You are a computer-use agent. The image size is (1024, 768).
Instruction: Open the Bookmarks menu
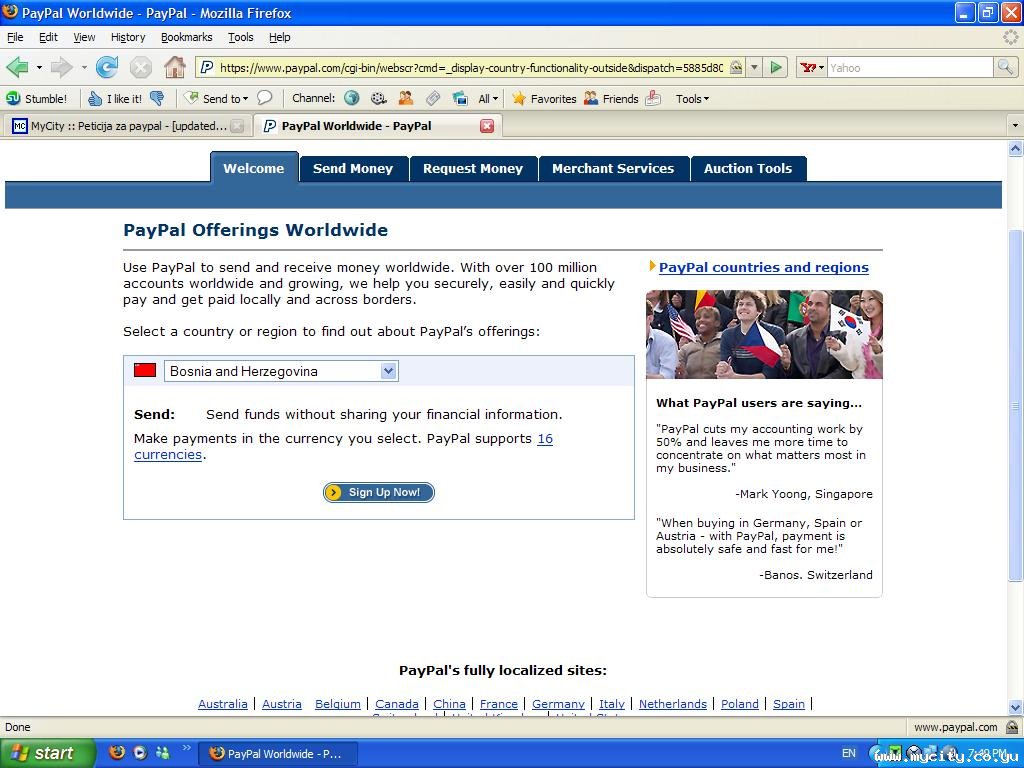(186, 37)
